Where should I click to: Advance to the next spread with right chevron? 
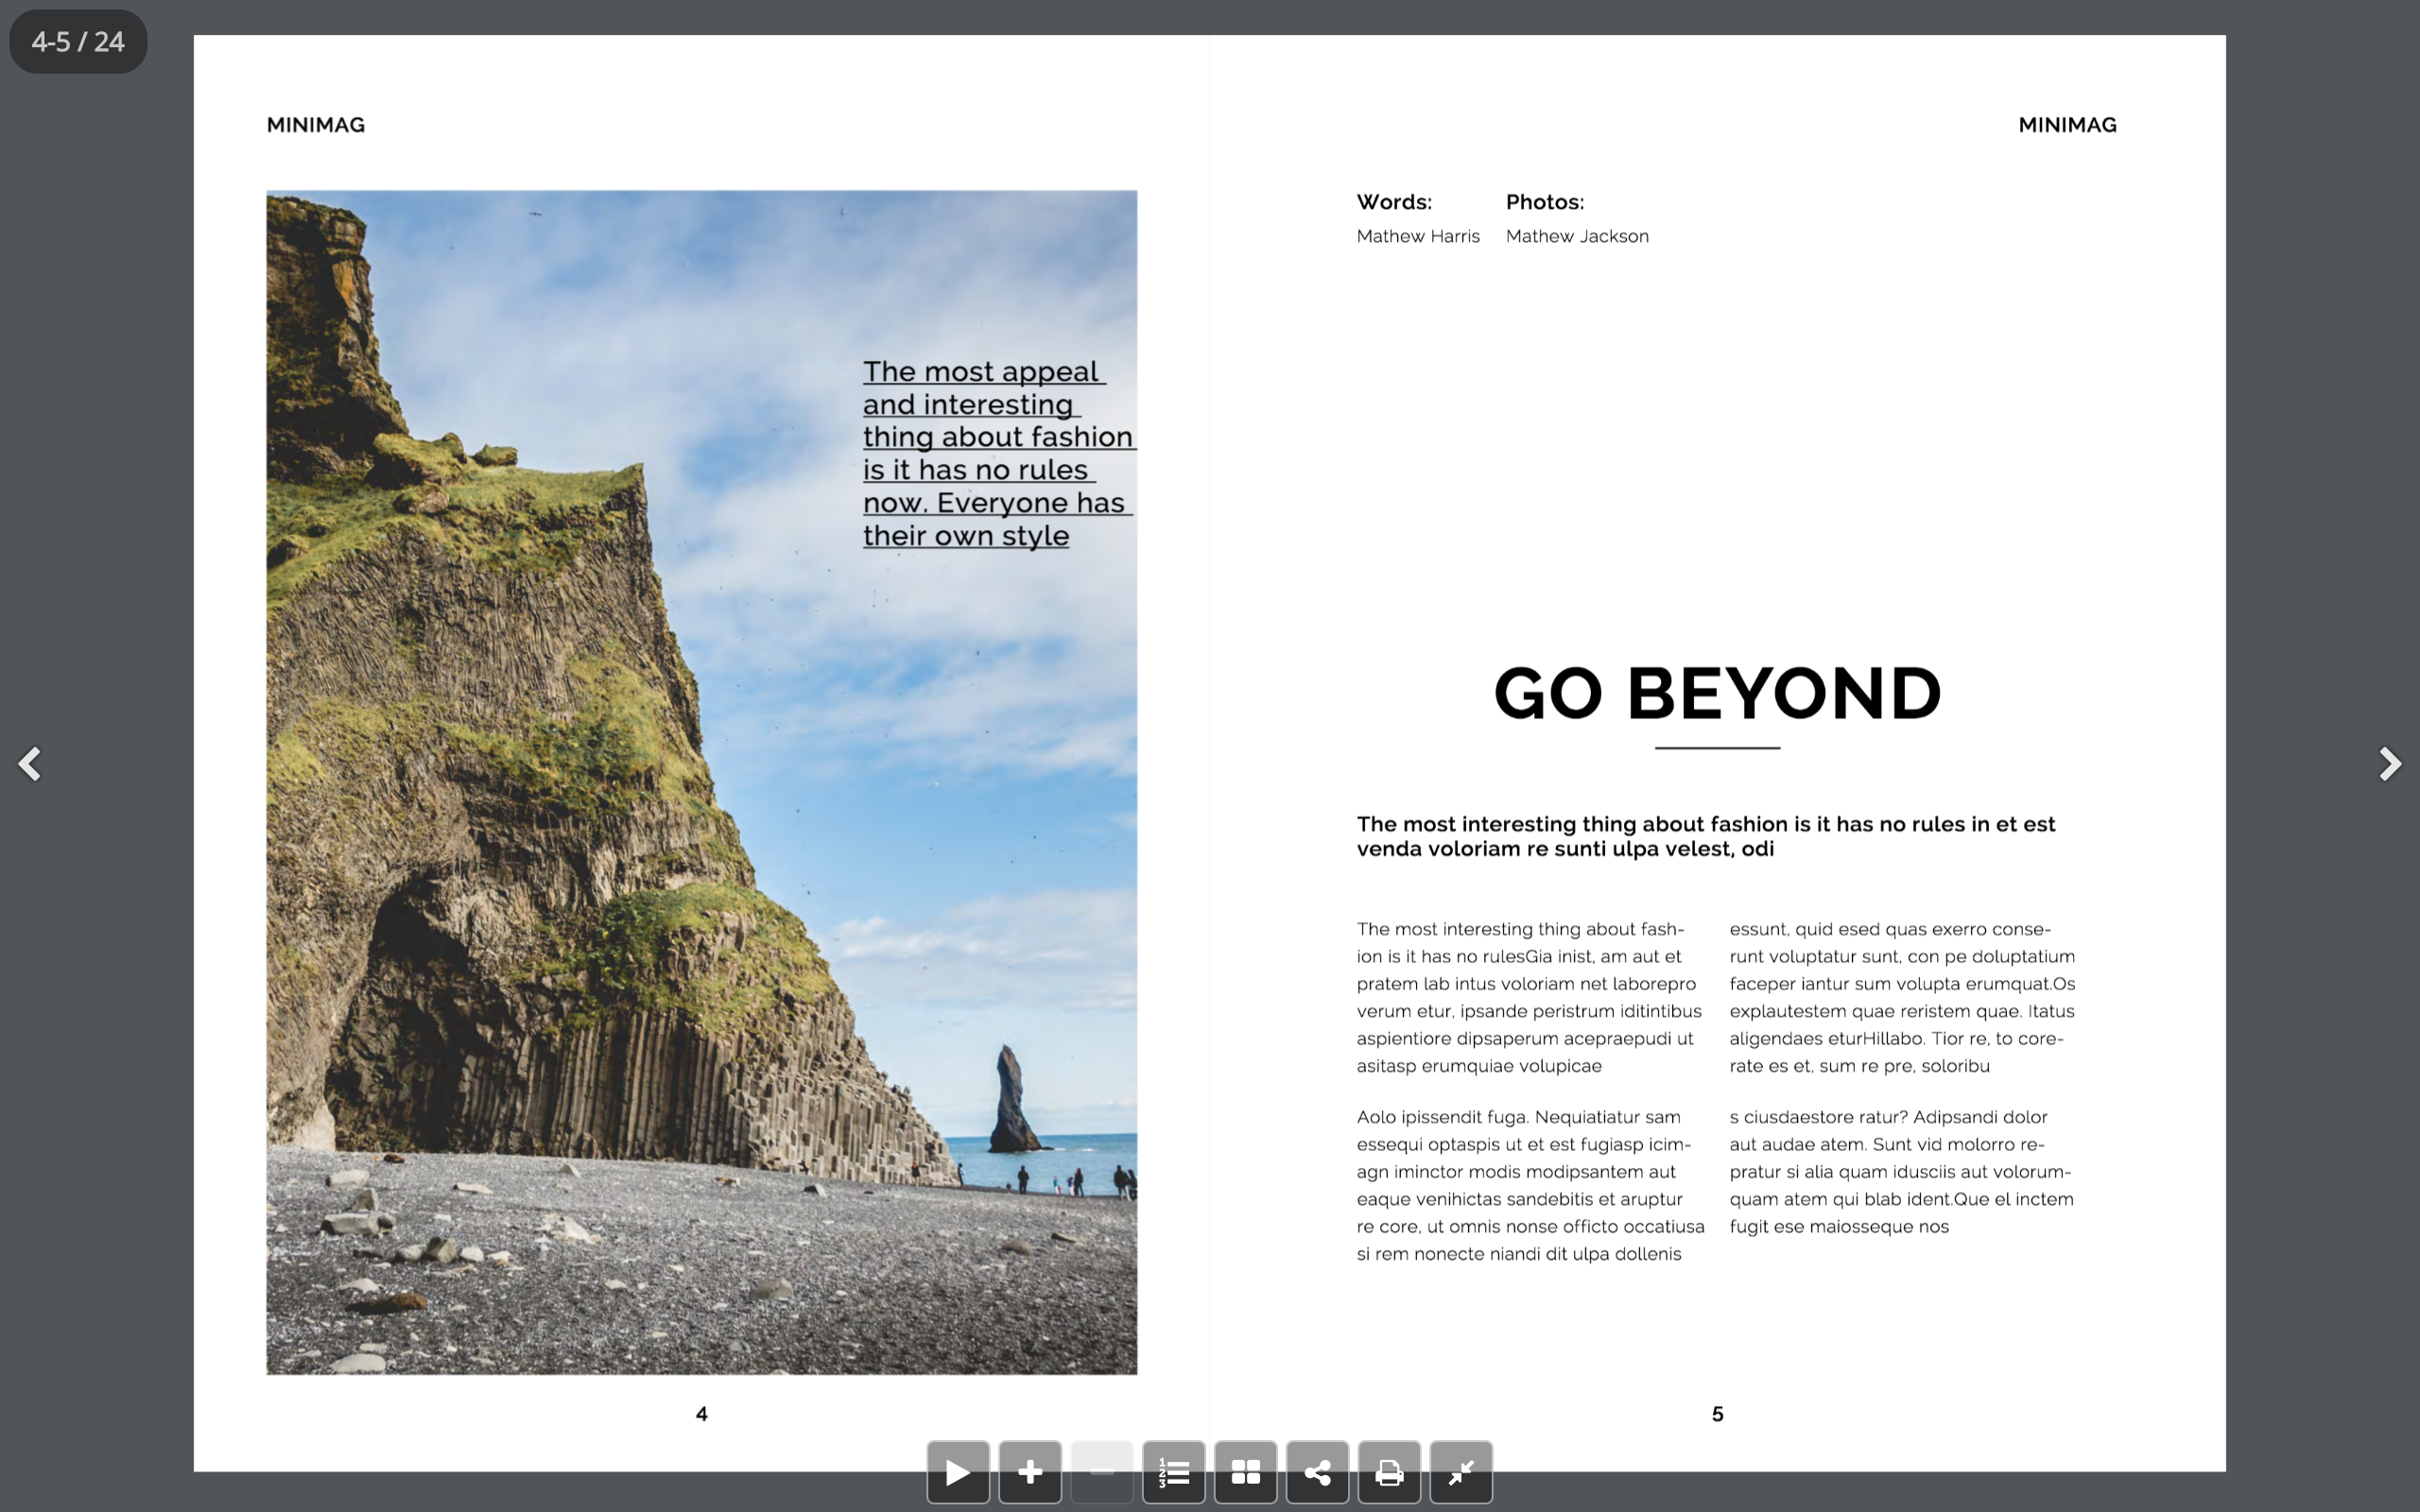click(x=2391, y=764)
